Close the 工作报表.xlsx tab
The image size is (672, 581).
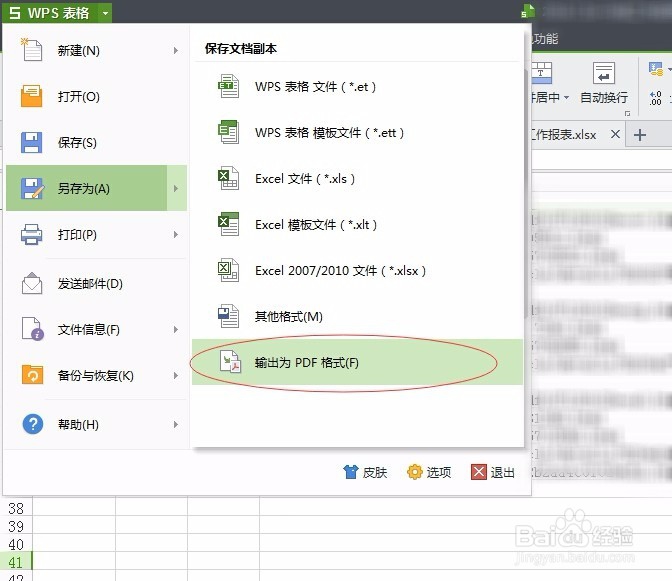pyautogui.click(x=615, y=134)
